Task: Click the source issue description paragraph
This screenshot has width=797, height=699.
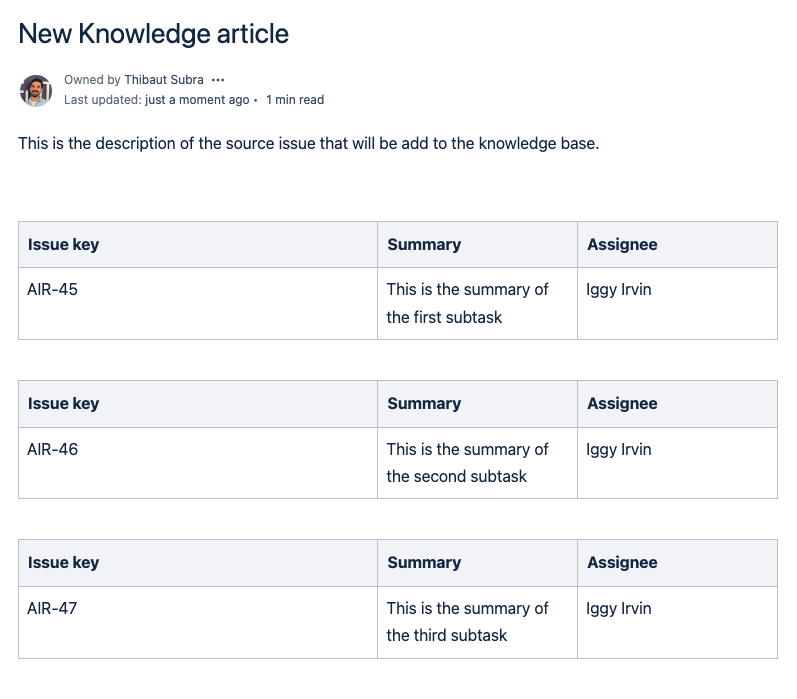Action: (x=308, y=143)
